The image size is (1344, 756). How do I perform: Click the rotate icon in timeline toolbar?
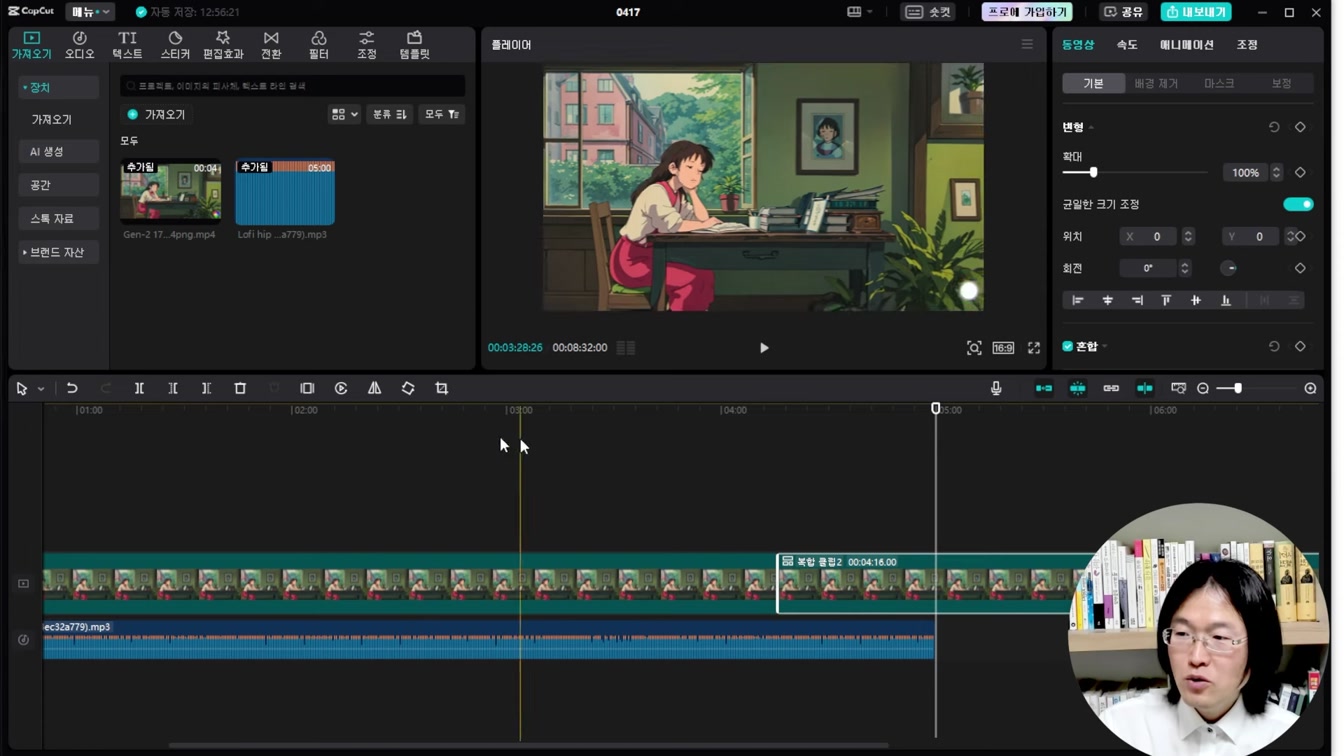[x=408, y=388]
